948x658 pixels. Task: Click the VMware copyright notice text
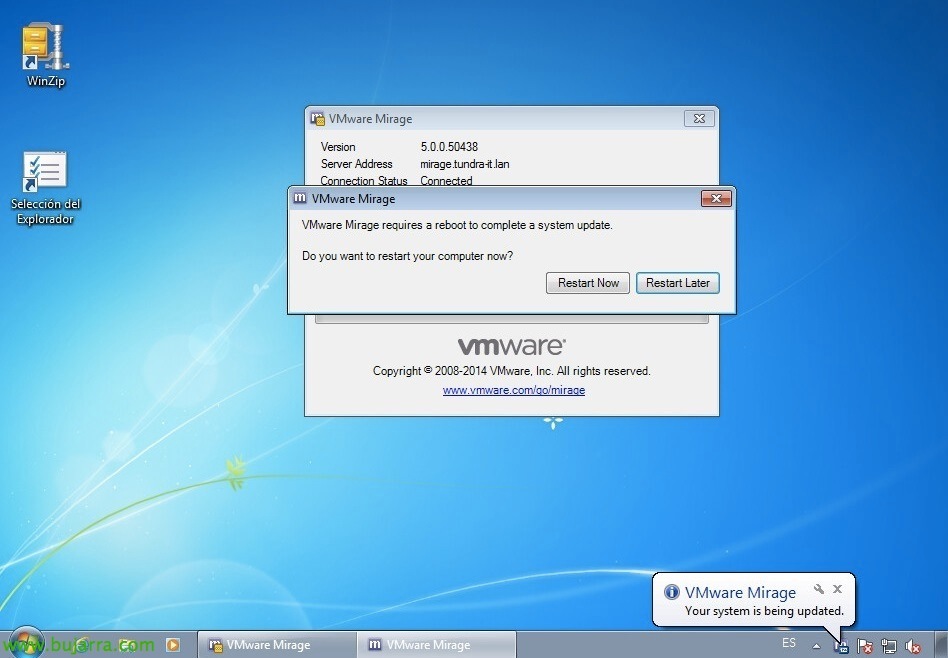(511, 371)
